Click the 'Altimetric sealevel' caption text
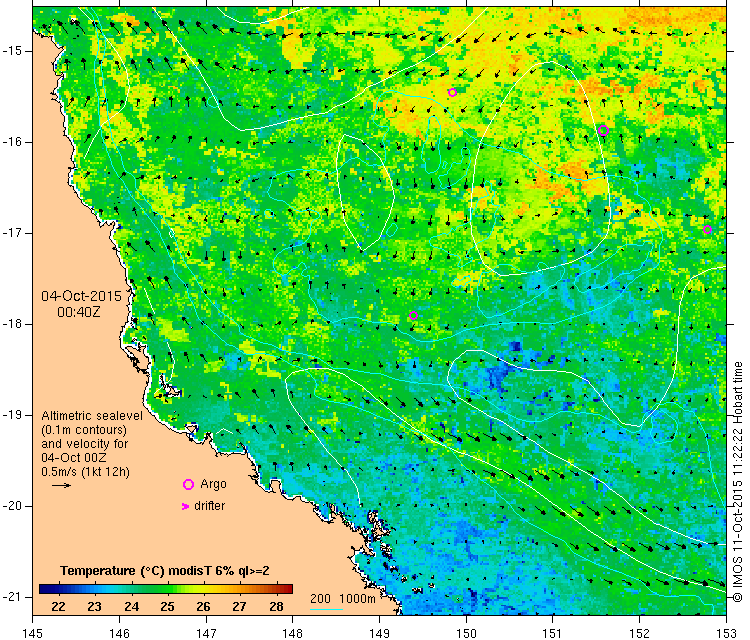This screenshot has width=750, height=640. point(92,416)
